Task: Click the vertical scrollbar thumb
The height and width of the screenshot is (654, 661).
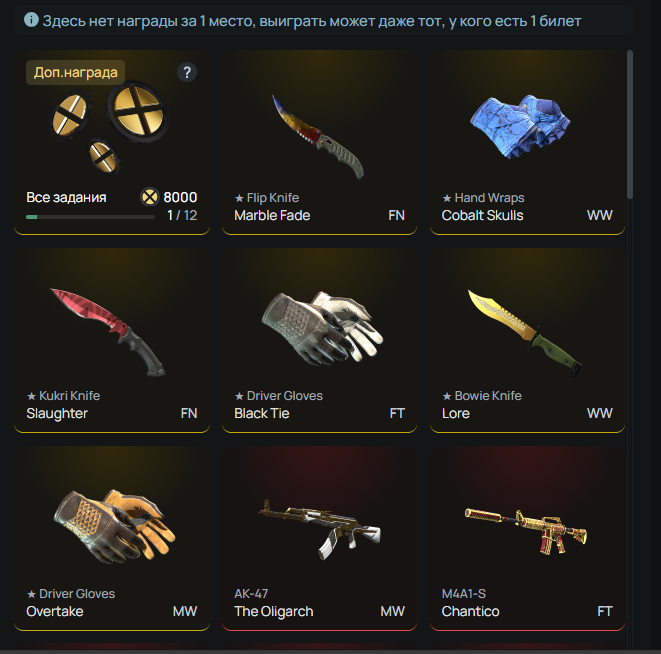Action: pyautogui.click(x=630, y=124)
